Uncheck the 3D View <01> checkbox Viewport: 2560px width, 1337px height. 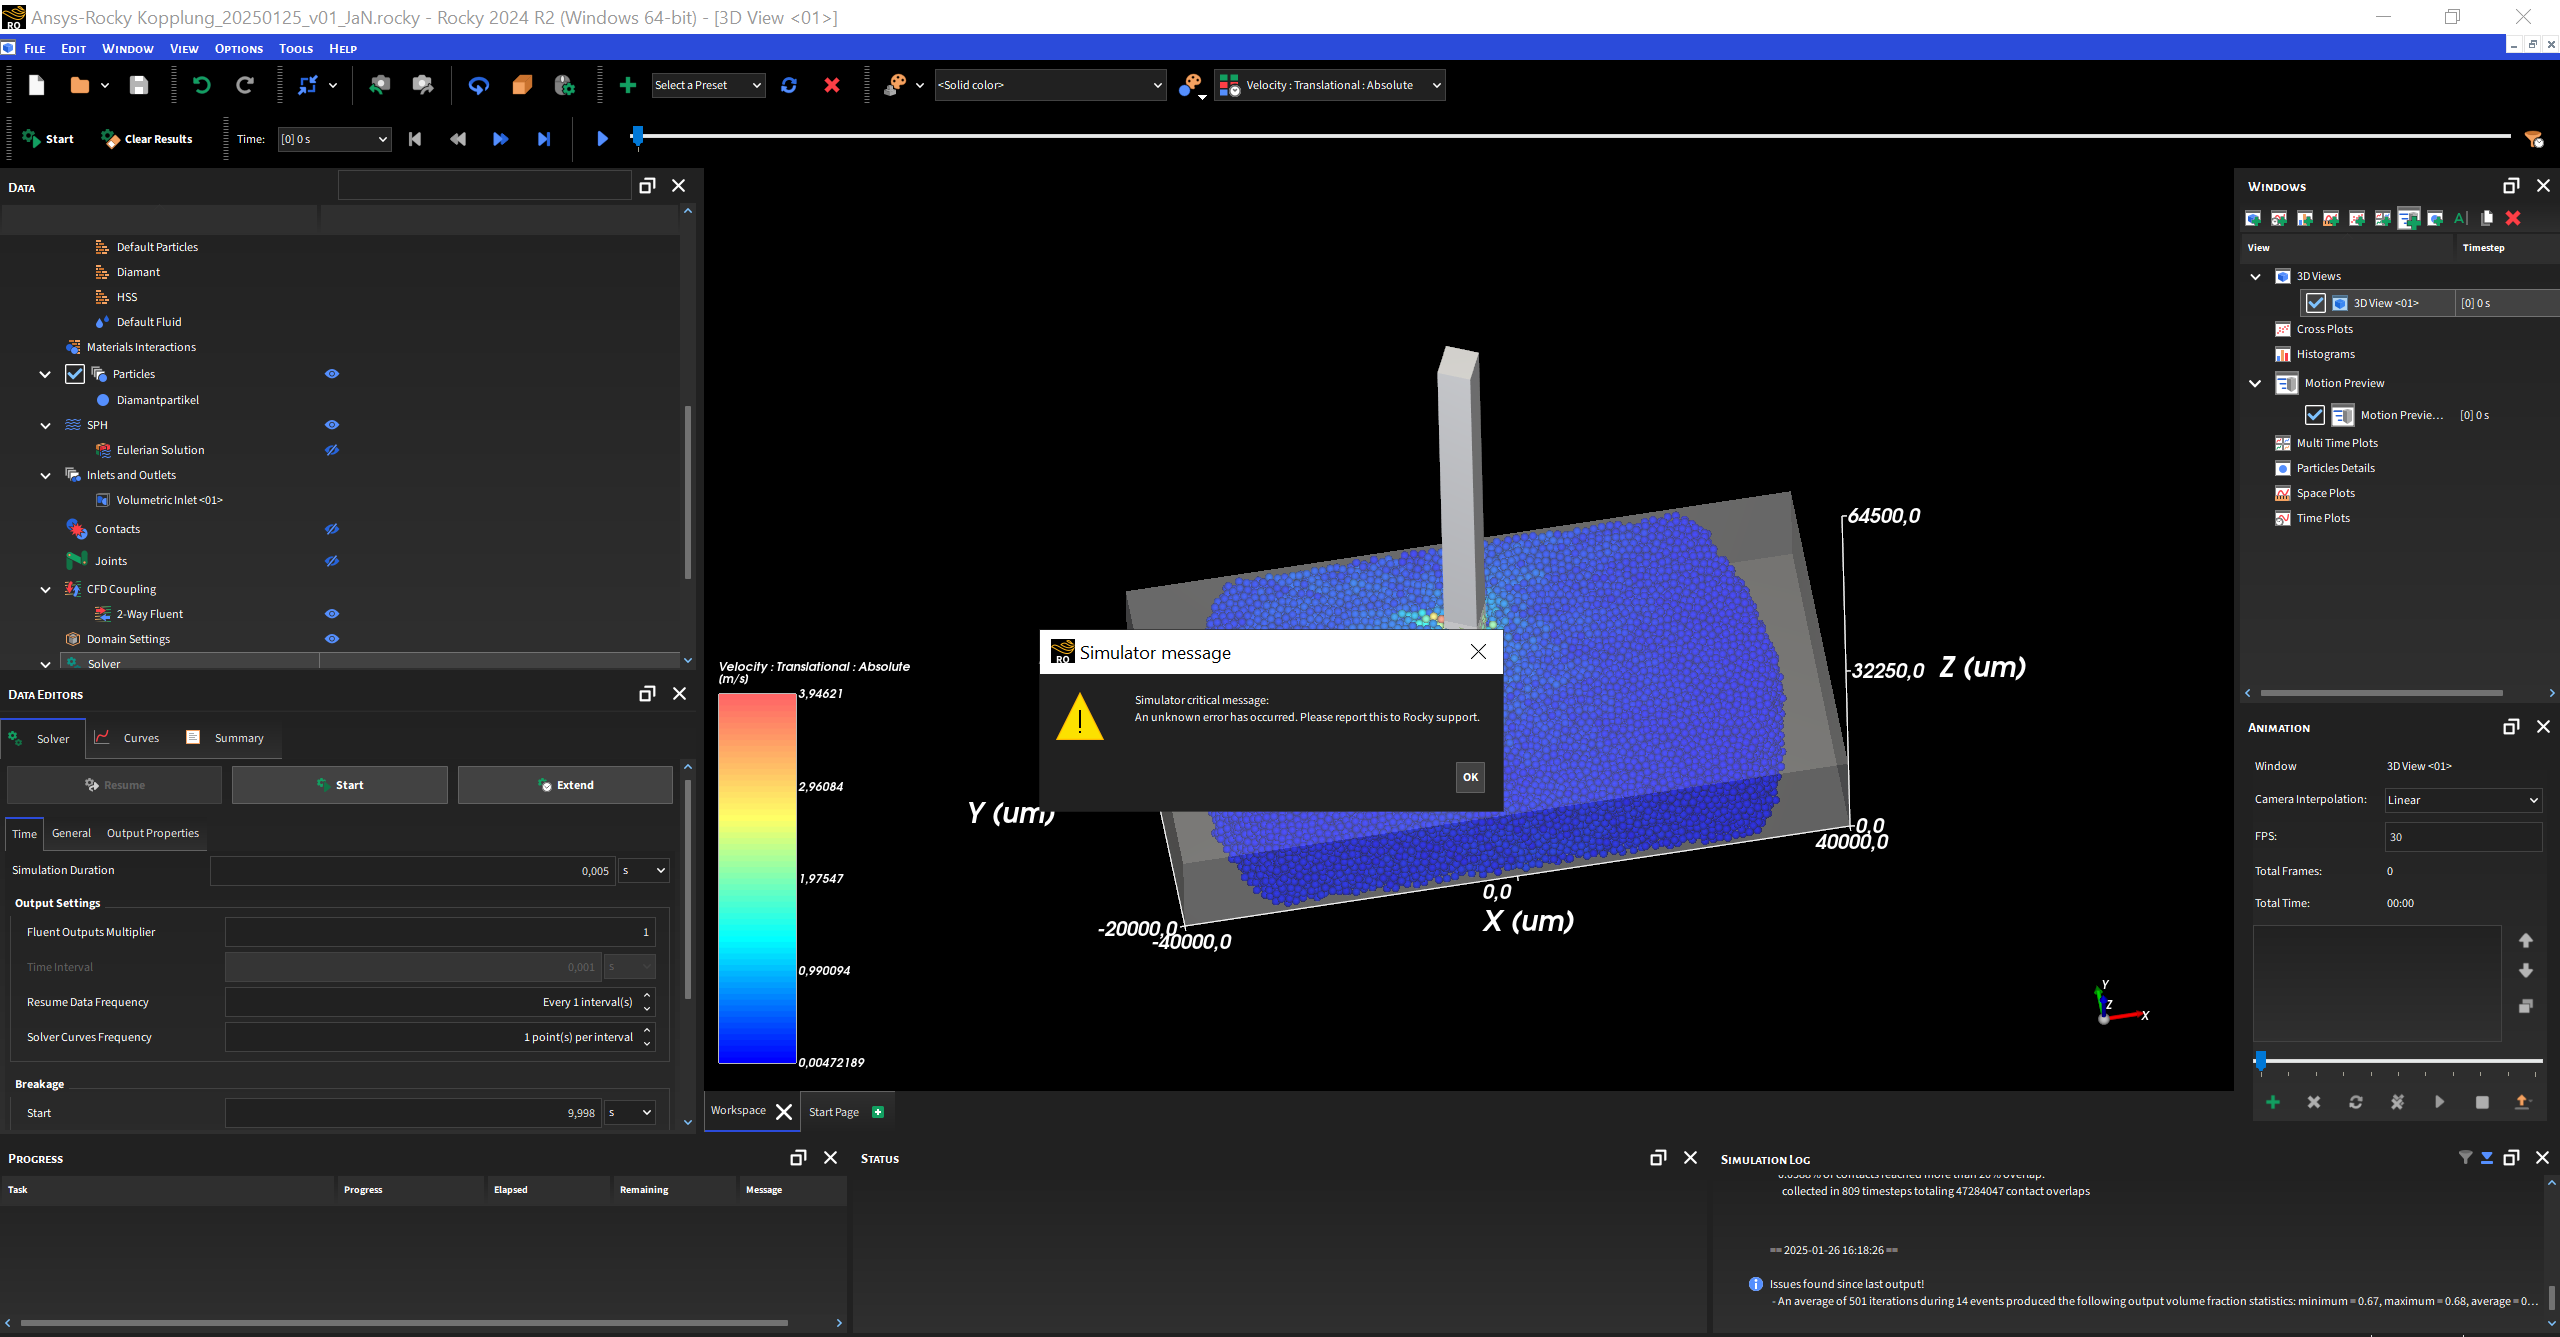click(x=2315, y=303)
